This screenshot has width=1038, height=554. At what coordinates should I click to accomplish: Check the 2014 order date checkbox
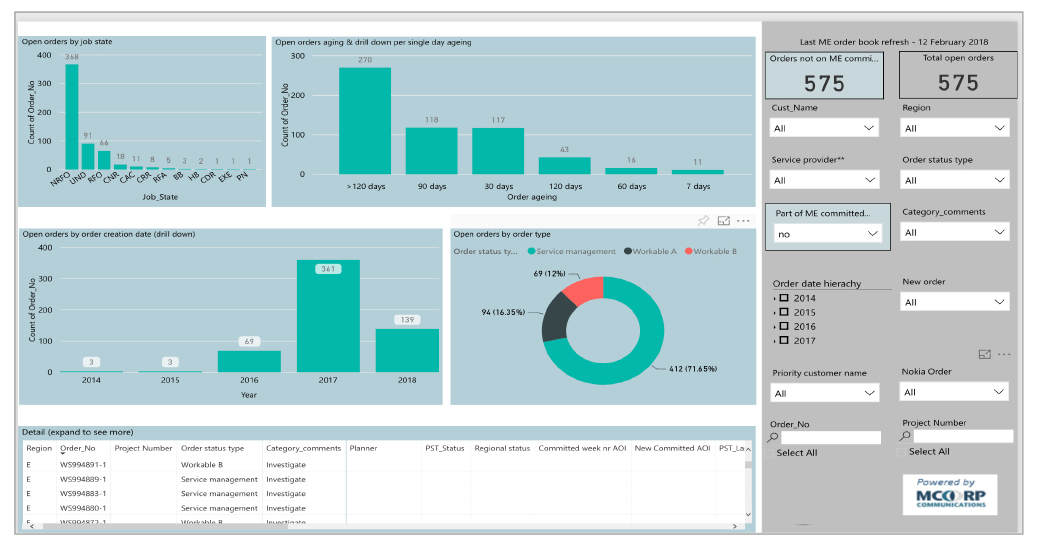(785, 298)
